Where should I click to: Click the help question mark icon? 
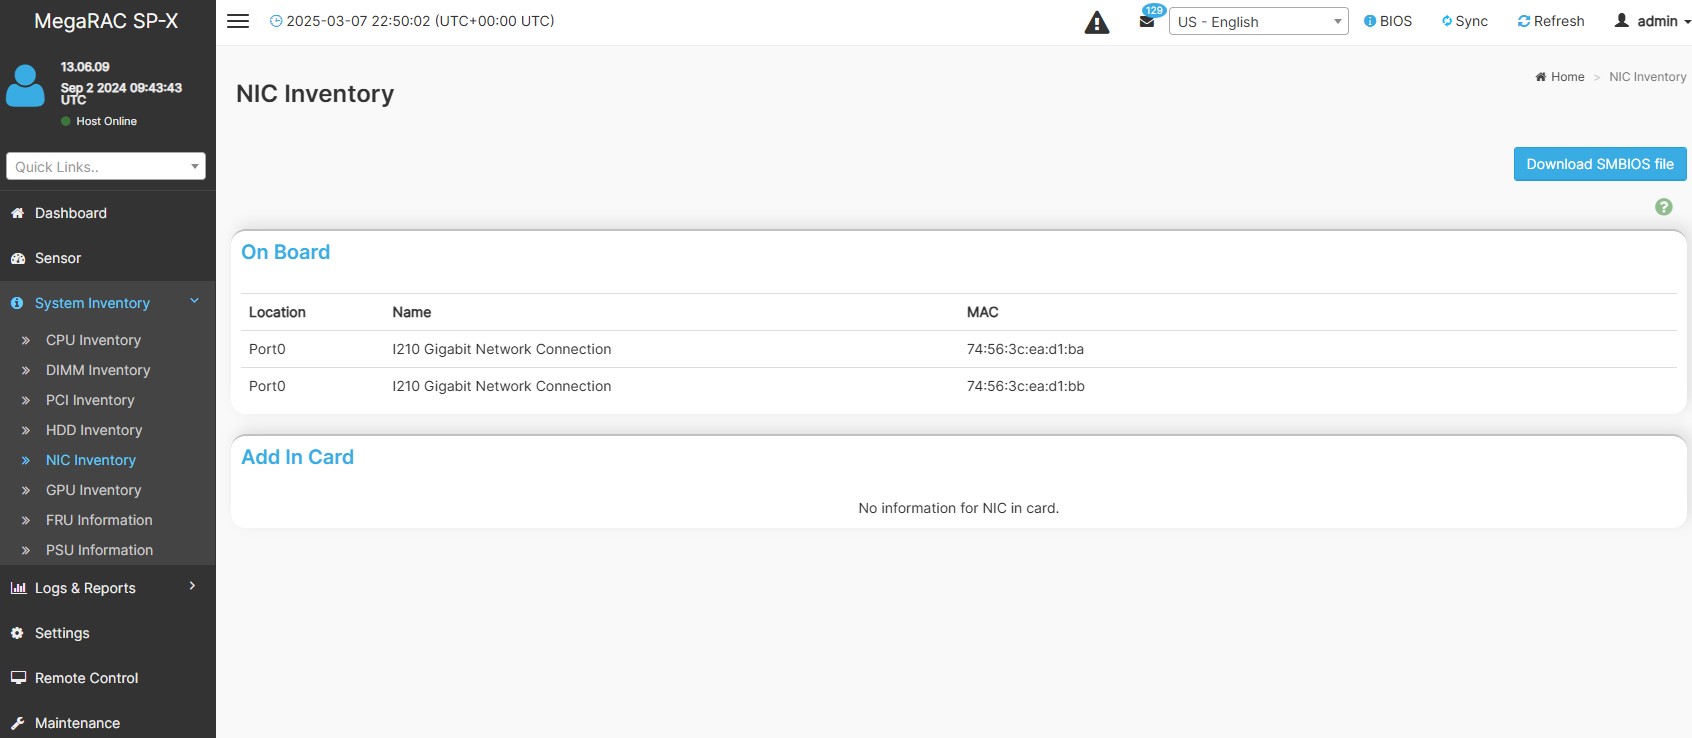coord(1664,207)
